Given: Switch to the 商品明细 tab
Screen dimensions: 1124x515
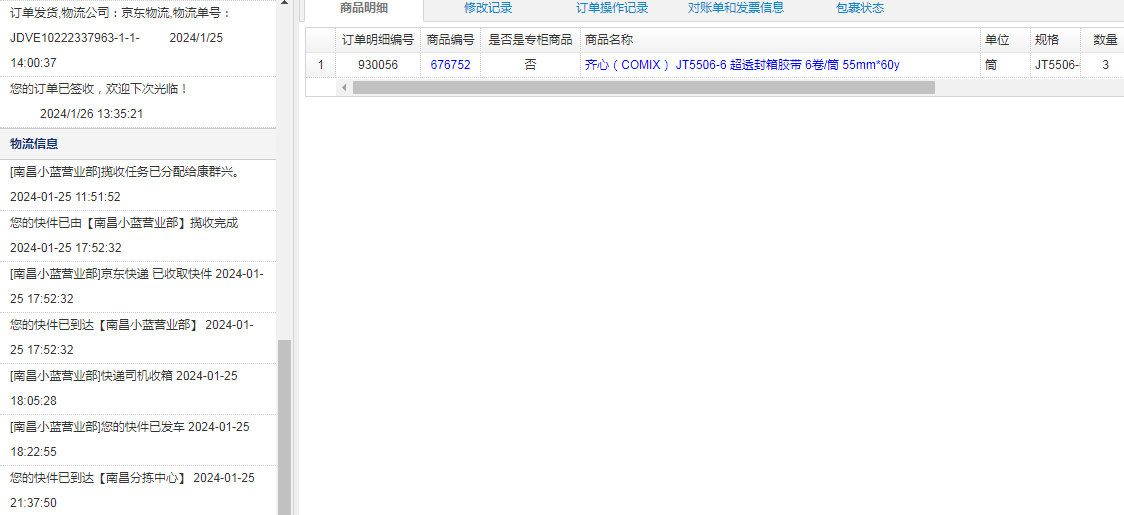Looking at the screenshot, I should click(x=364, y=9).
